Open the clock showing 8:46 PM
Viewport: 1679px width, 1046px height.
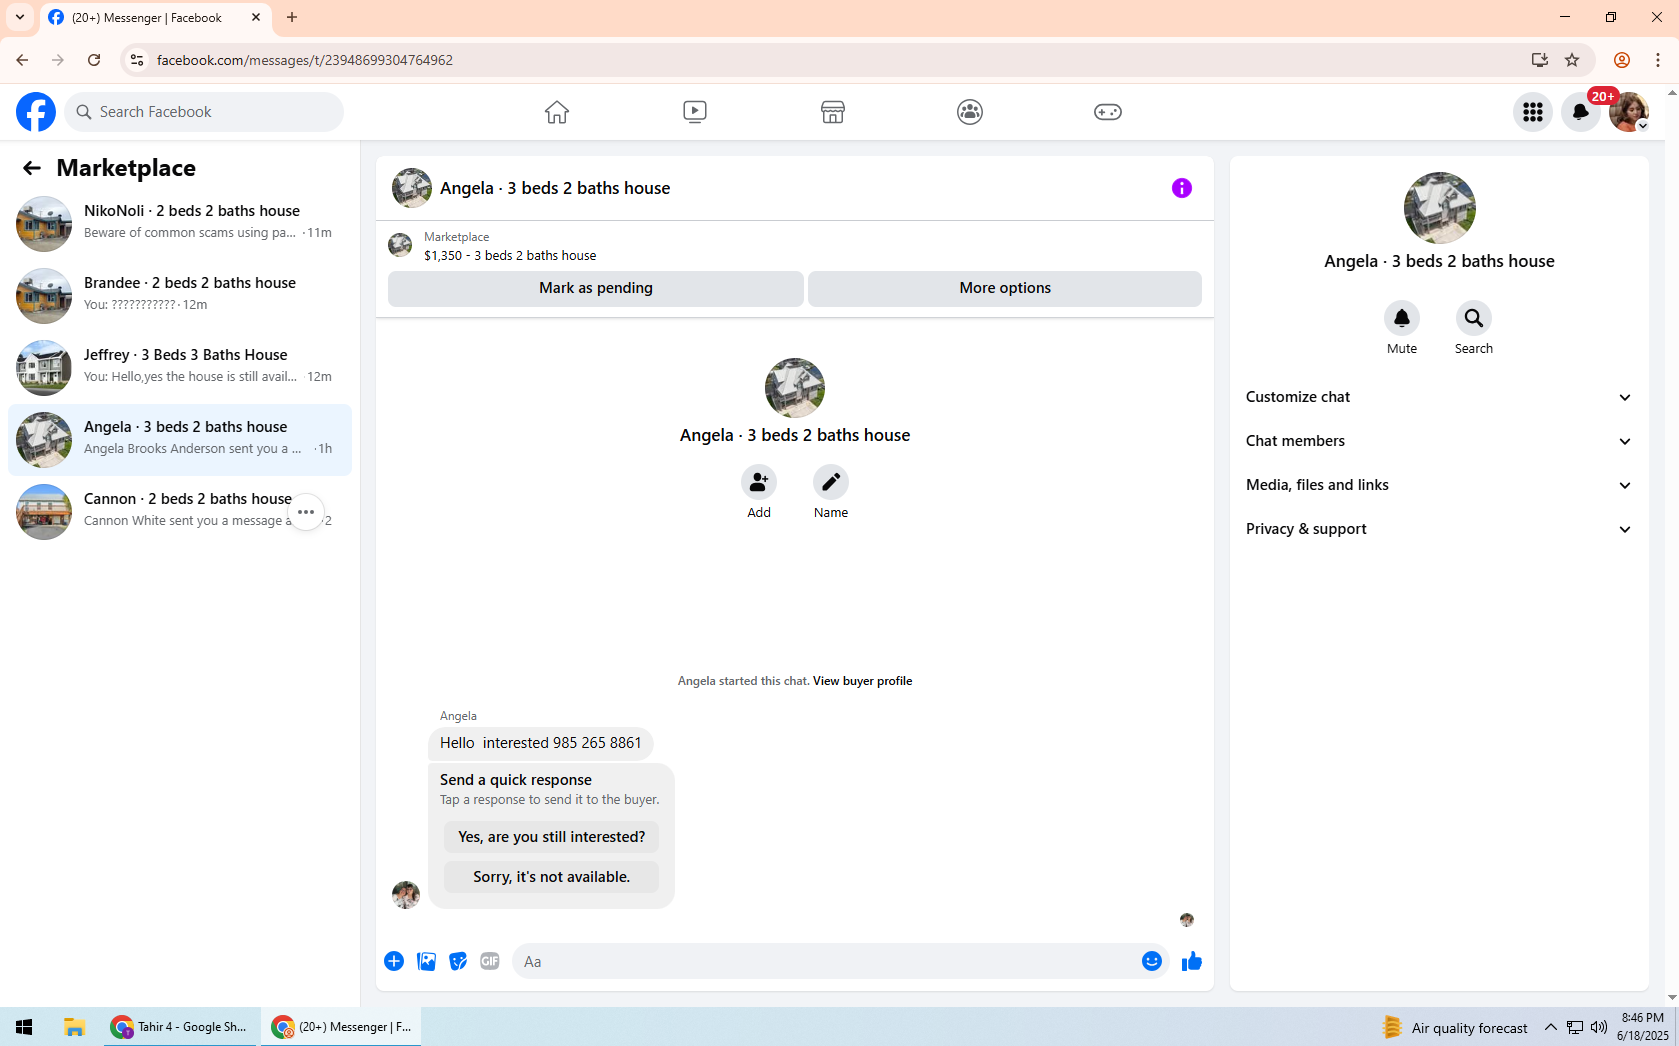click(x=1643, y=1027)
